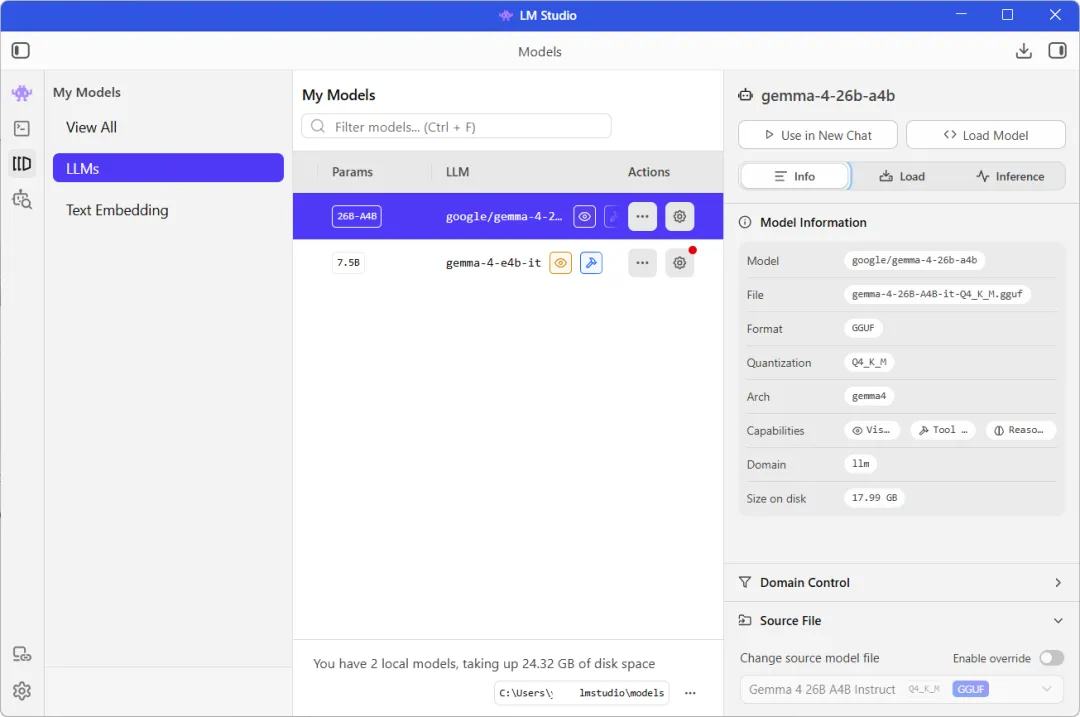Click the Source File folder icon
Screen dimensions: 1080x717
tap(745, 621)
